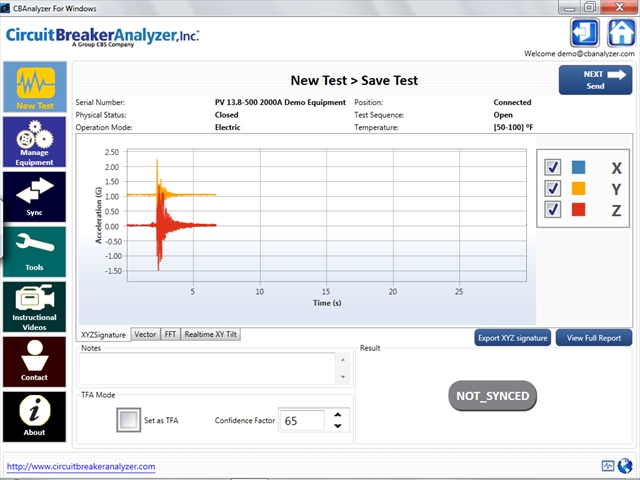Increase Confidence Factor with up arrow
The width and height of the screenshot is (640, 480).
click(x=338, y=415)
